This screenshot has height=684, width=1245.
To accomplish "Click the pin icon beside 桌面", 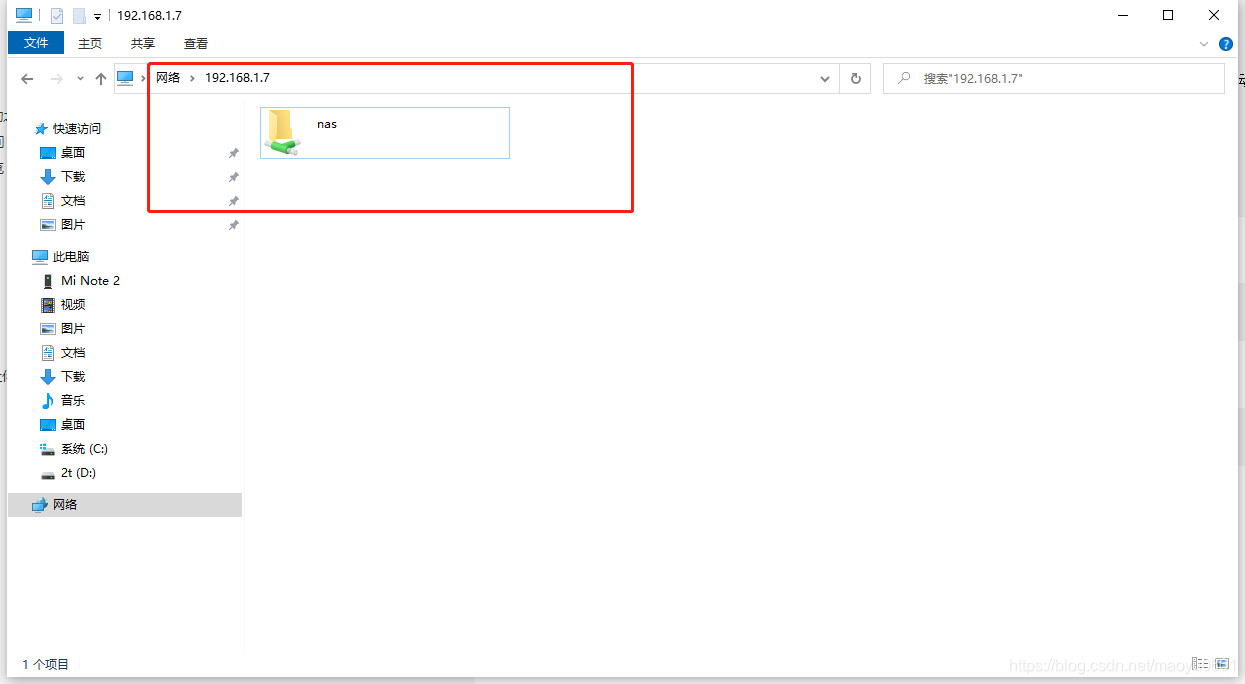I will pyautogui.click(x=234, y=153).
